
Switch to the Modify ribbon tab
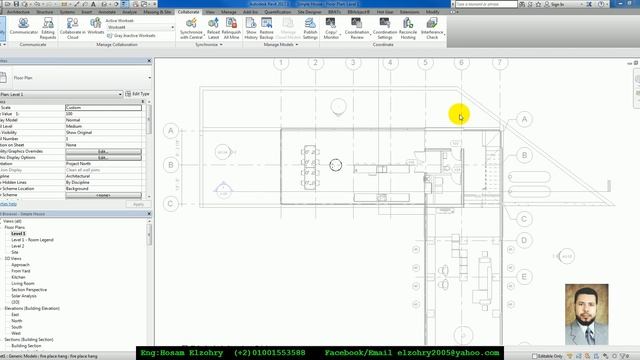433,12
